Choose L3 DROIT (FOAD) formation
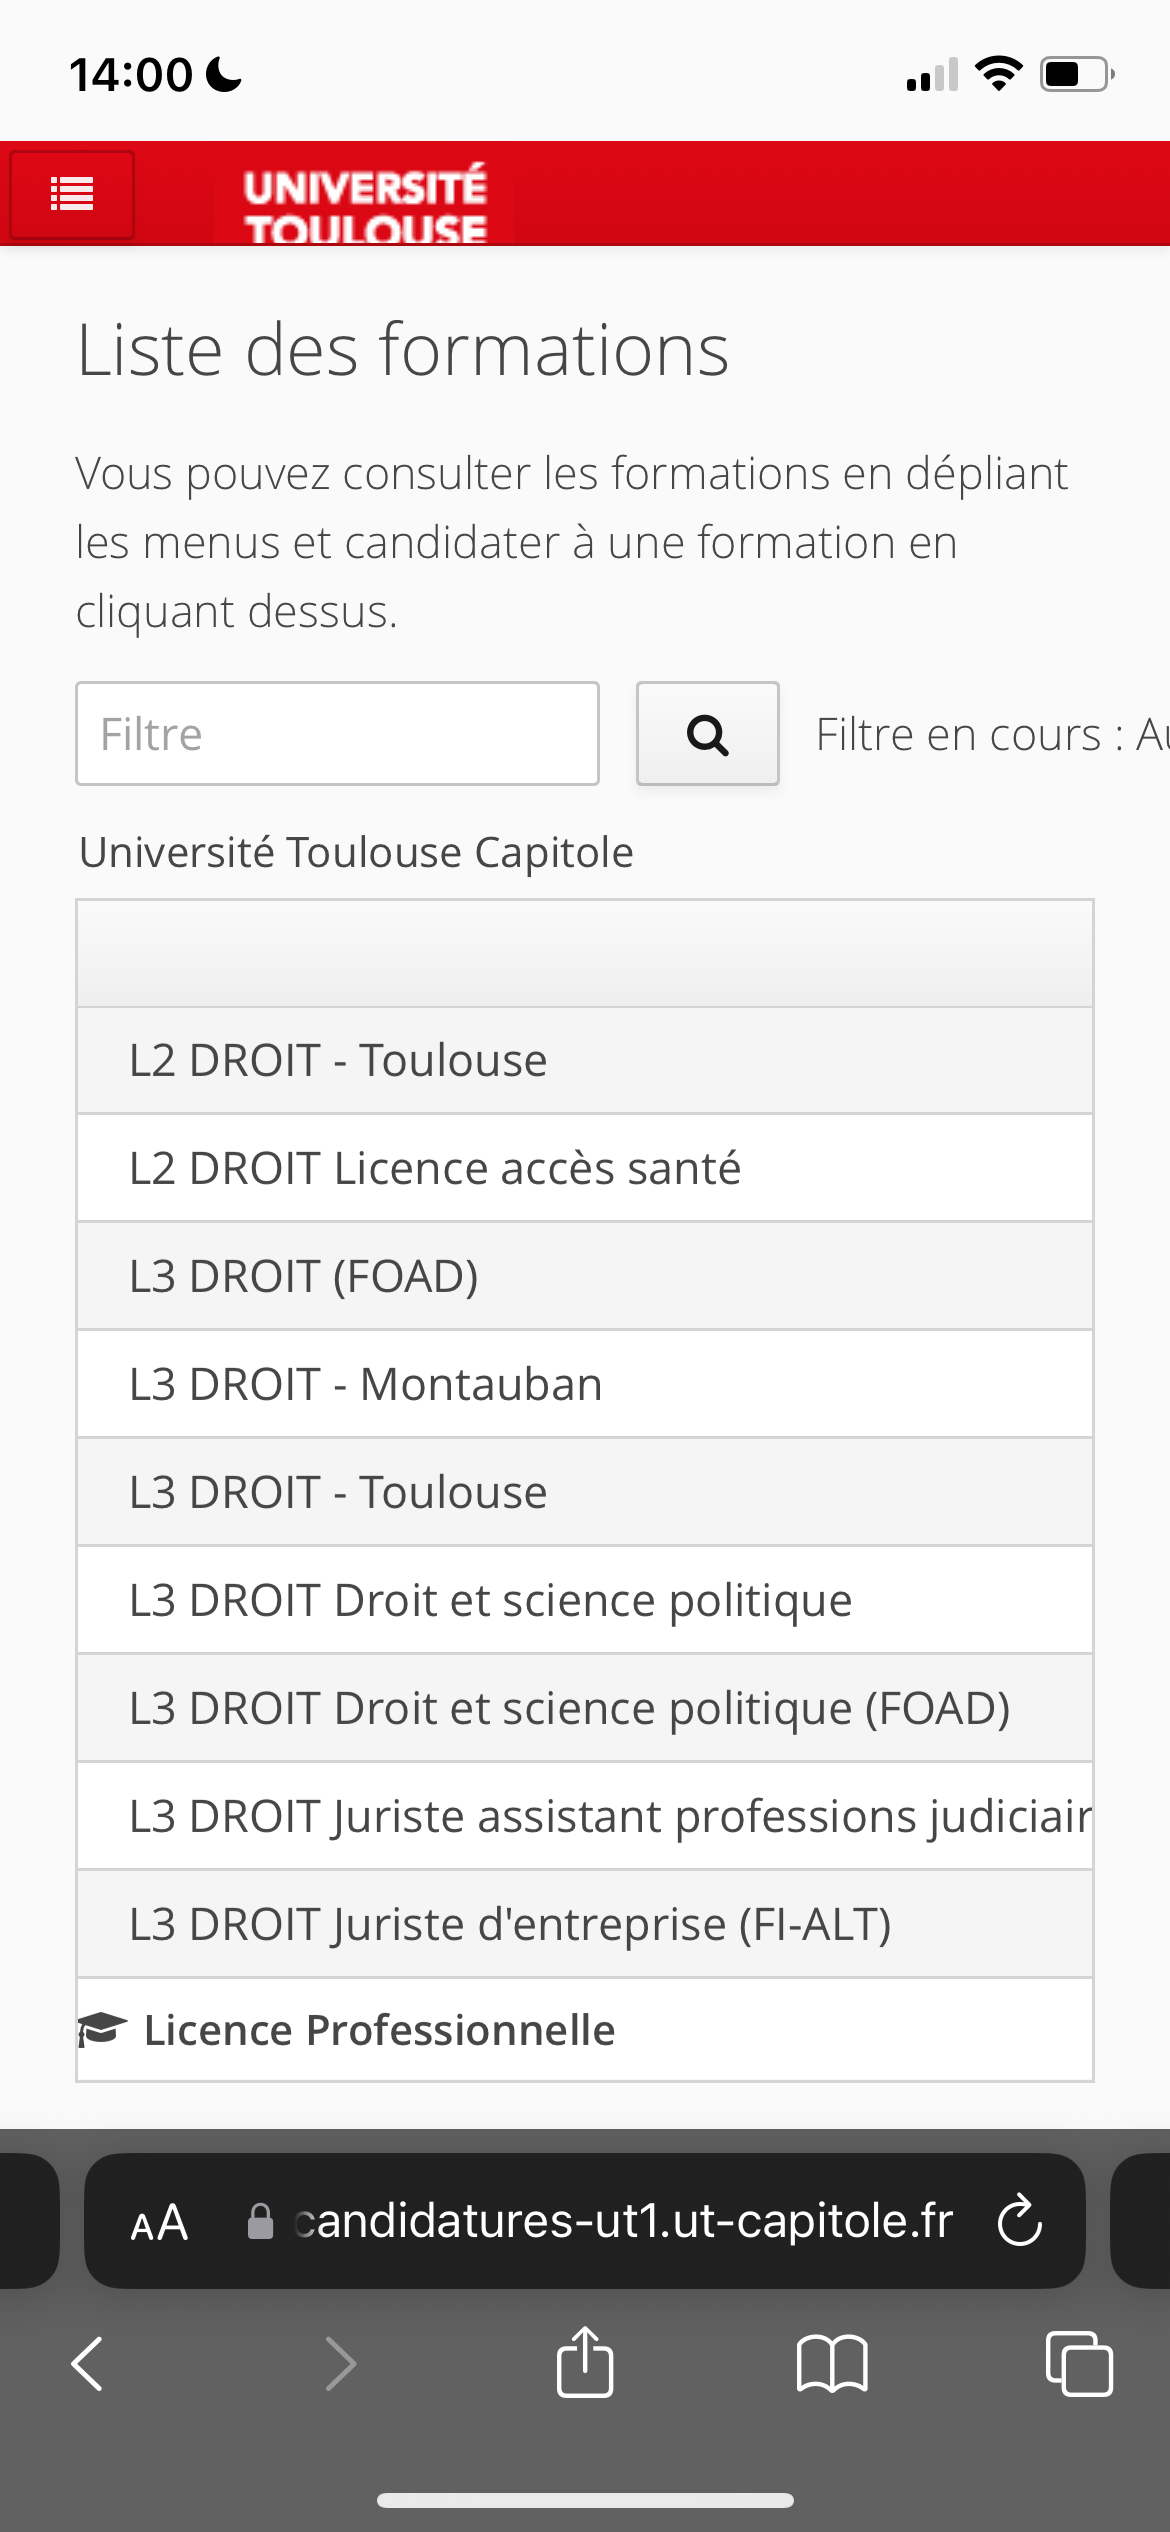The height and width of the screenshot is (2532, 1170). (x=304, y=1276)
